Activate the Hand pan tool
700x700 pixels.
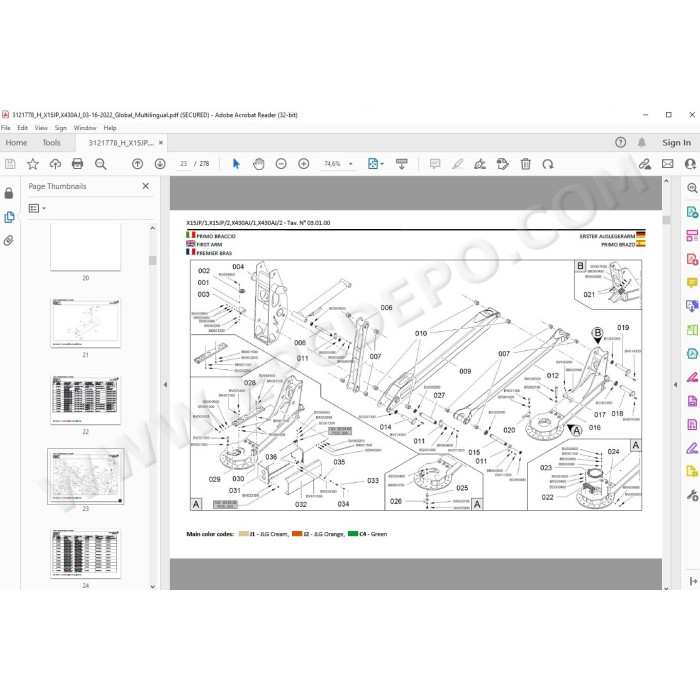pyautogui.click(x=258, y=164)
